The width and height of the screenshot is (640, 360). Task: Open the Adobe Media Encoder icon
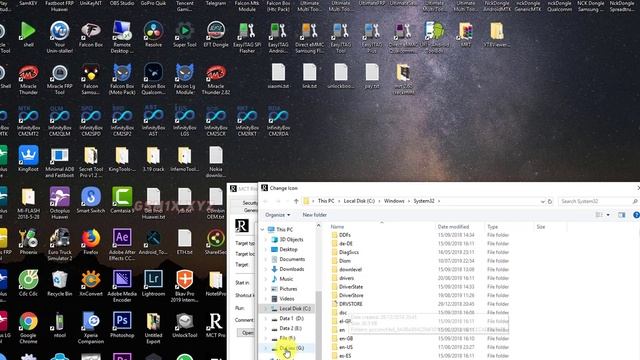click(122, 287)
